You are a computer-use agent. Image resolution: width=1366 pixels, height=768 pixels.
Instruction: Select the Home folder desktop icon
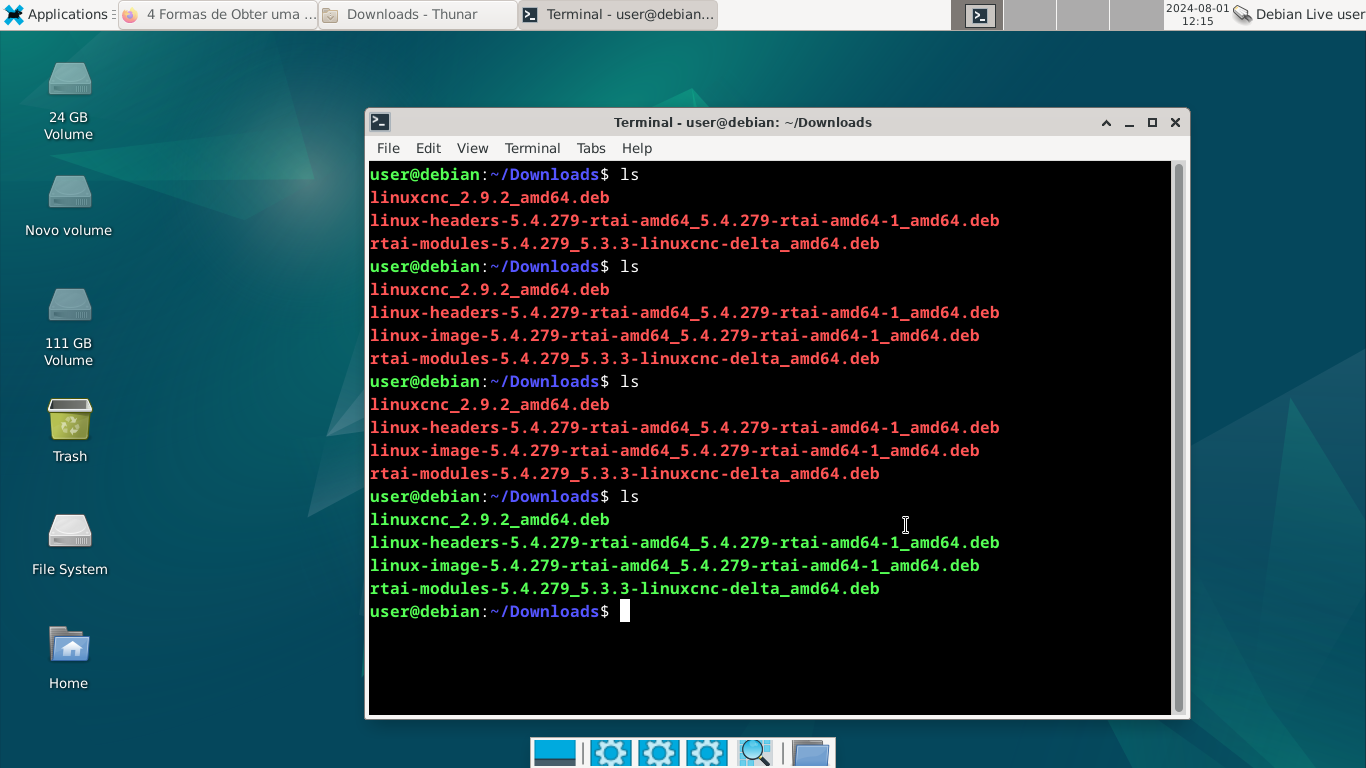[69, 657]
